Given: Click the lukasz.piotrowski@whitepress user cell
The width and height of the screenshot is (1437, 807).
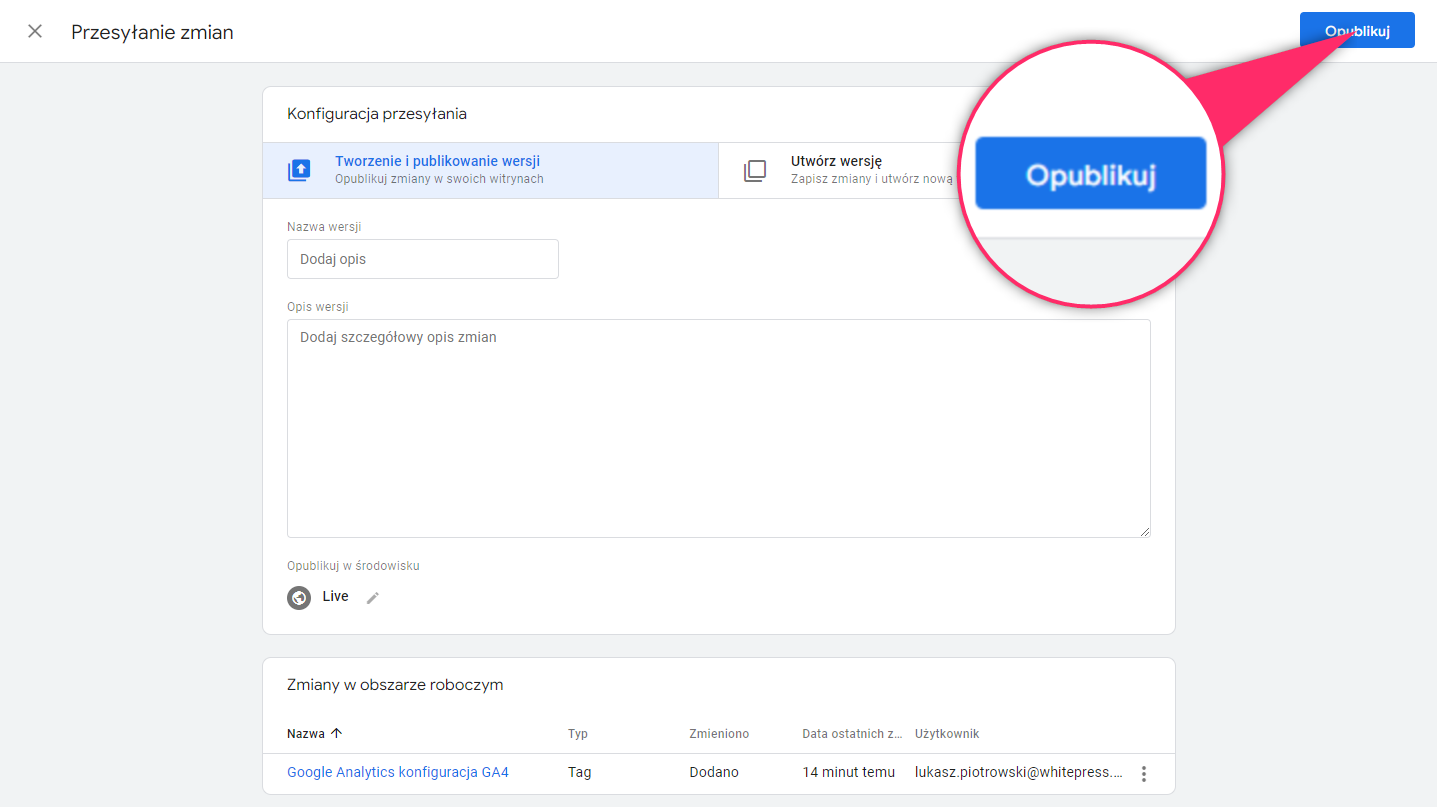Looking at the screenshot, I should click(1019, 772).
